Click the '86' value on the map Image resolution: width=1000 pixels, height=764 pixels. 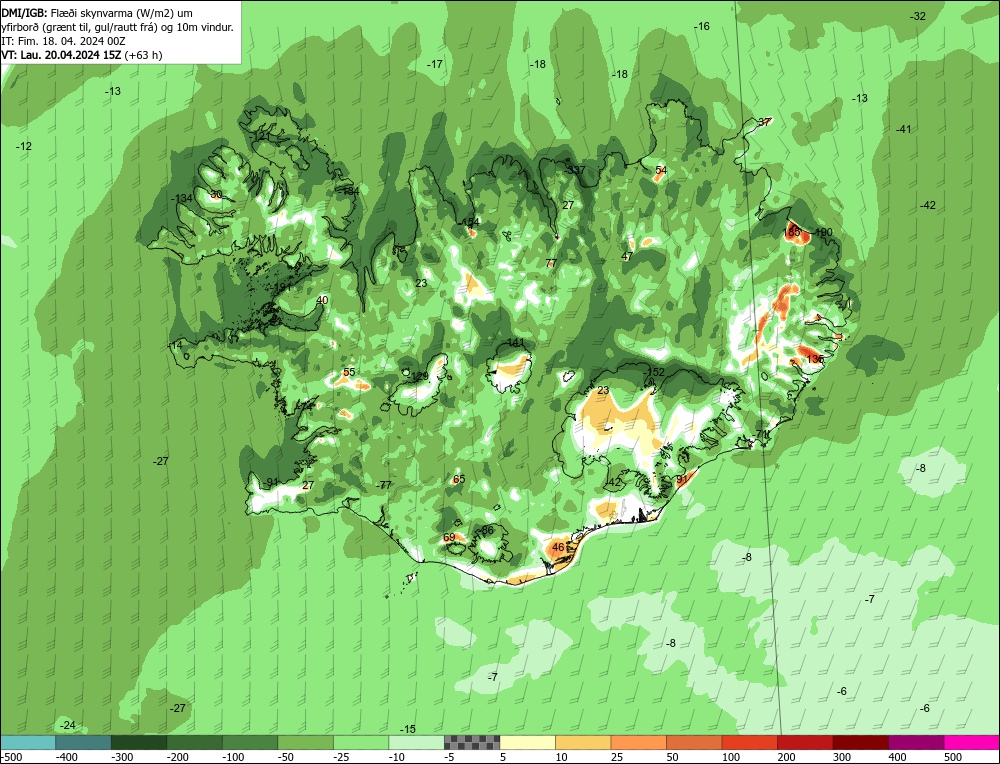click(x=488, y=530)
